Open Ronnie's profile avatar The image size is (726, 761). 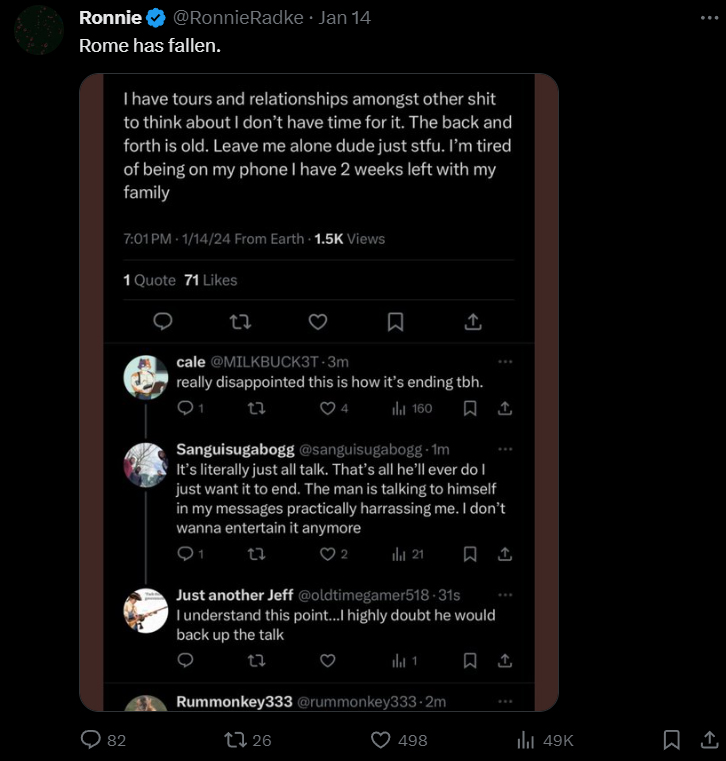(x=39, y=30)
